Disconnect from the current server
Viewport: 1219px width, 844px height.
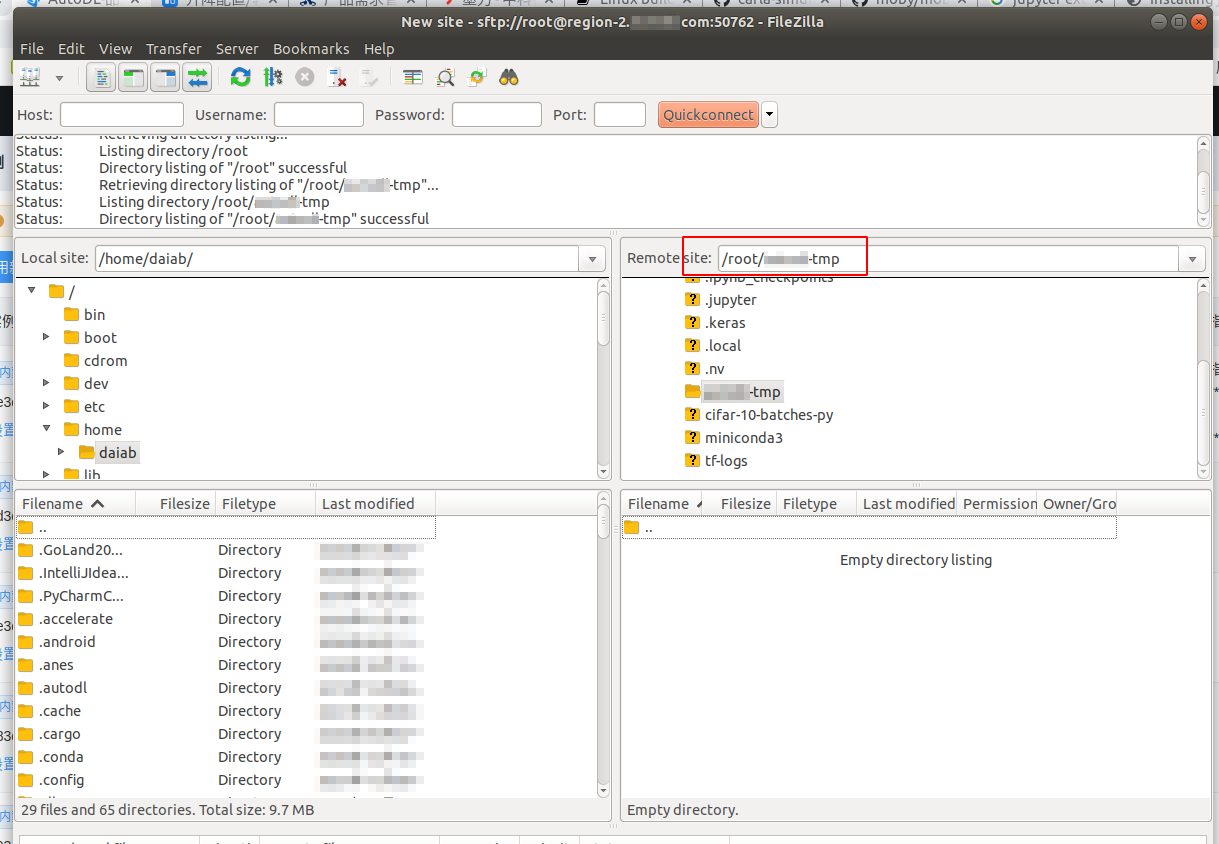point(338,77)
